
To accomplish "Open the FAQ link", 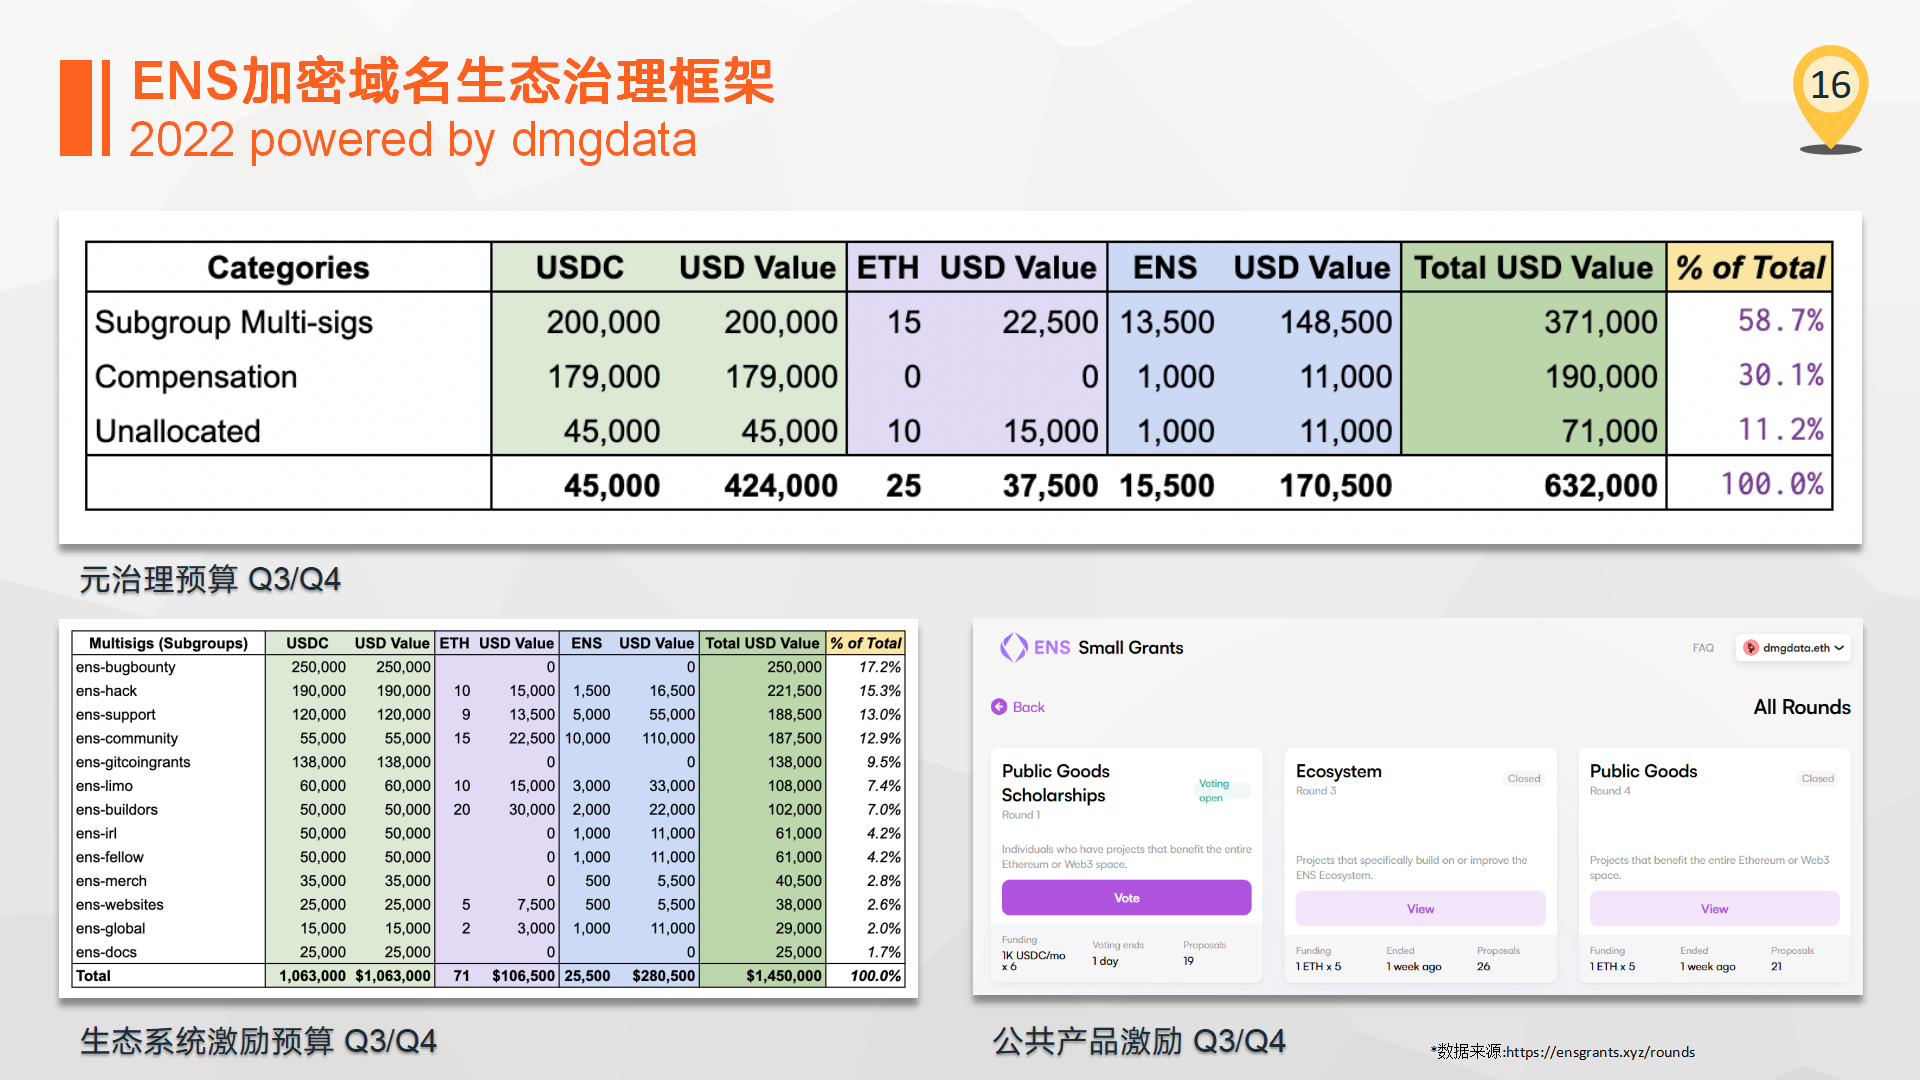I will tap(1703, 648).
